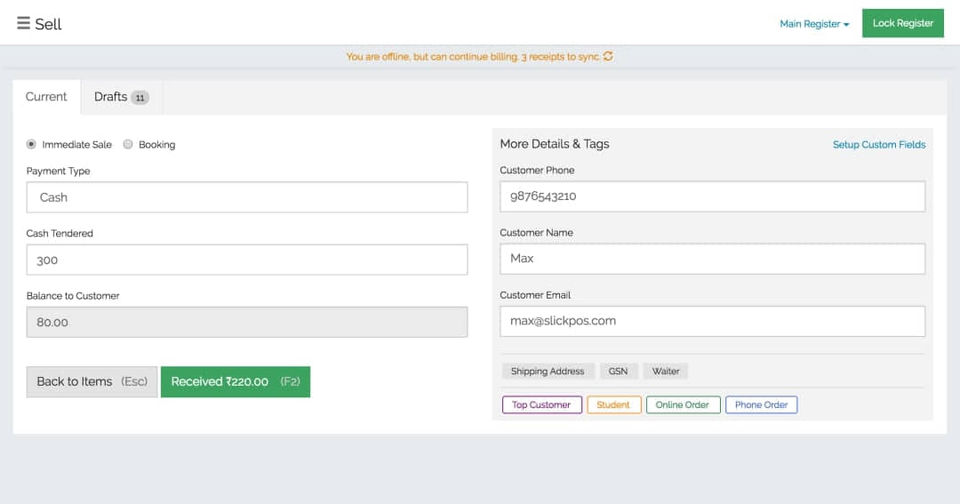Click the Cash Tendered input field
This screenshot has height=504, width=960.
click(247, 260)
